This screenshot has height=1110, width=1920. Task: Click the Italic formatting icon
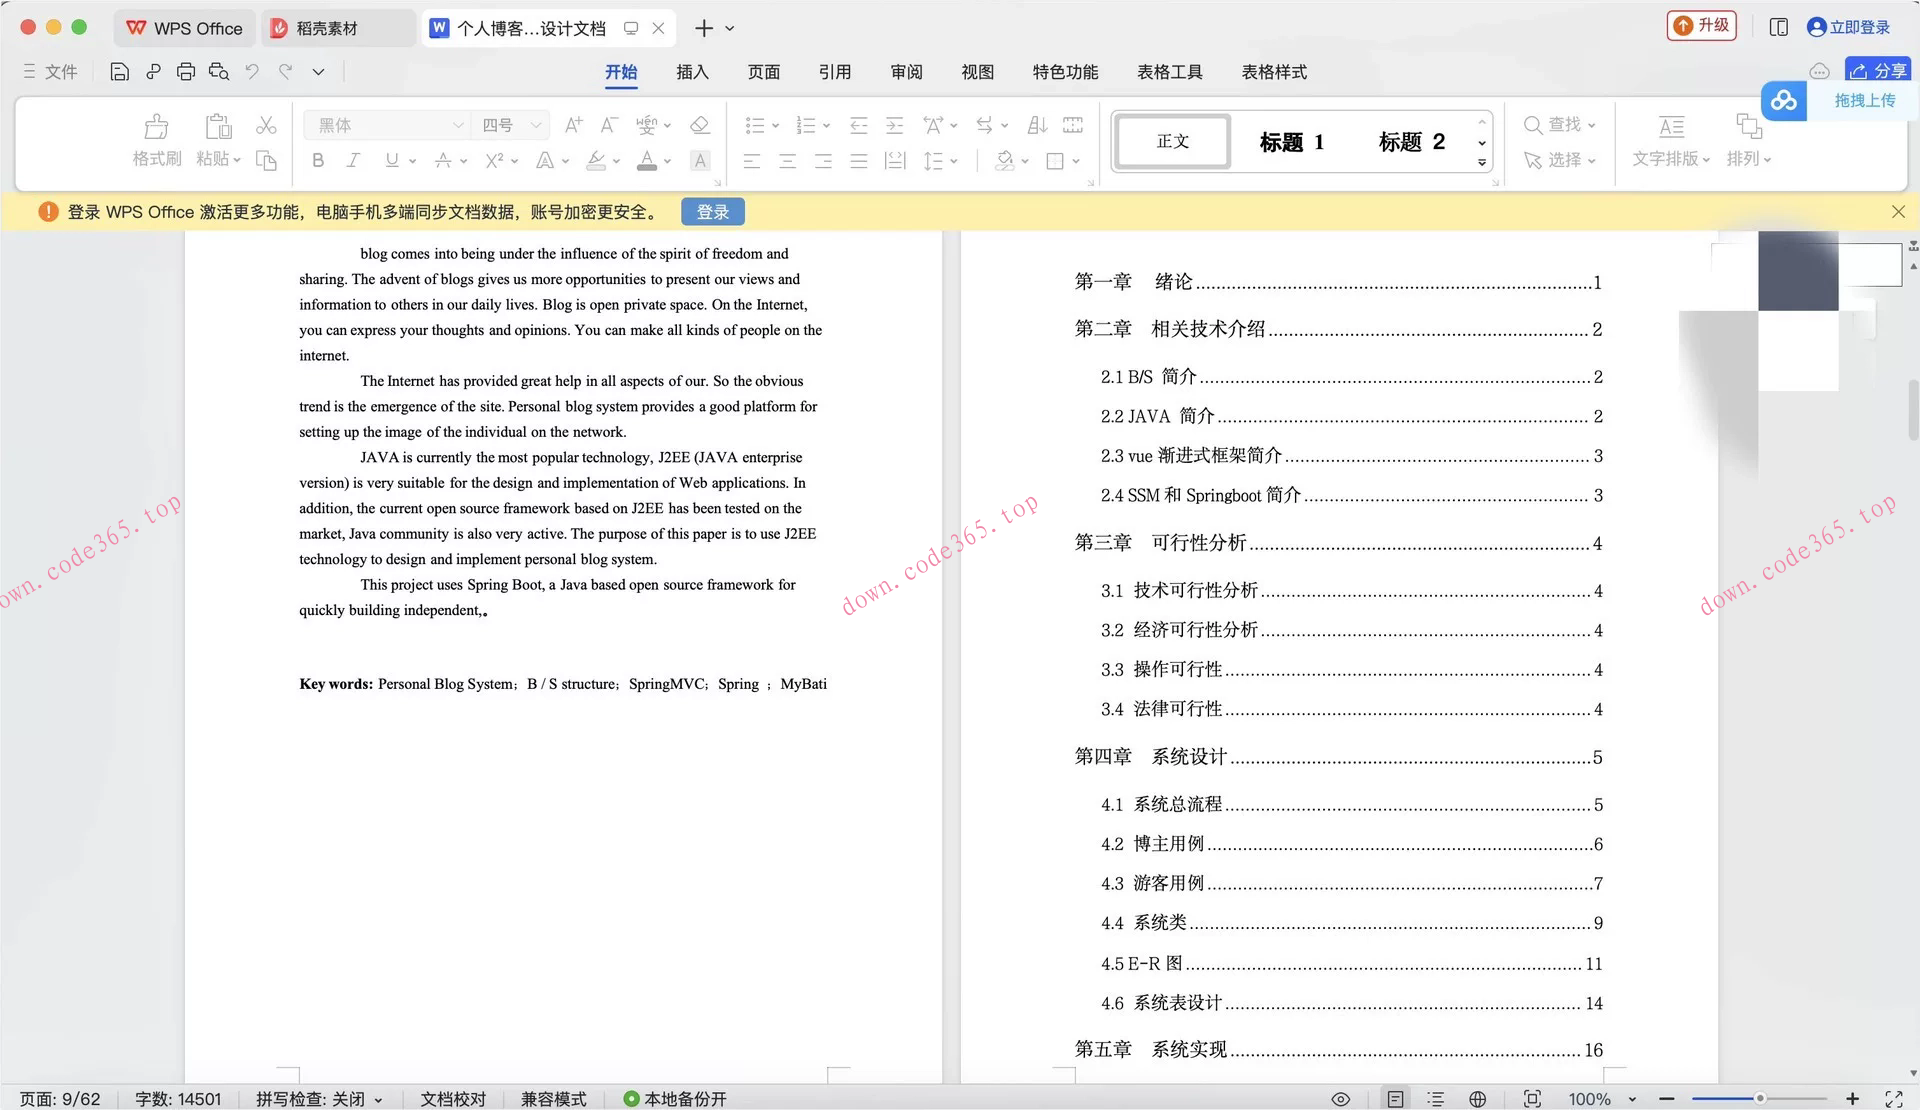[x=353, y=161]
